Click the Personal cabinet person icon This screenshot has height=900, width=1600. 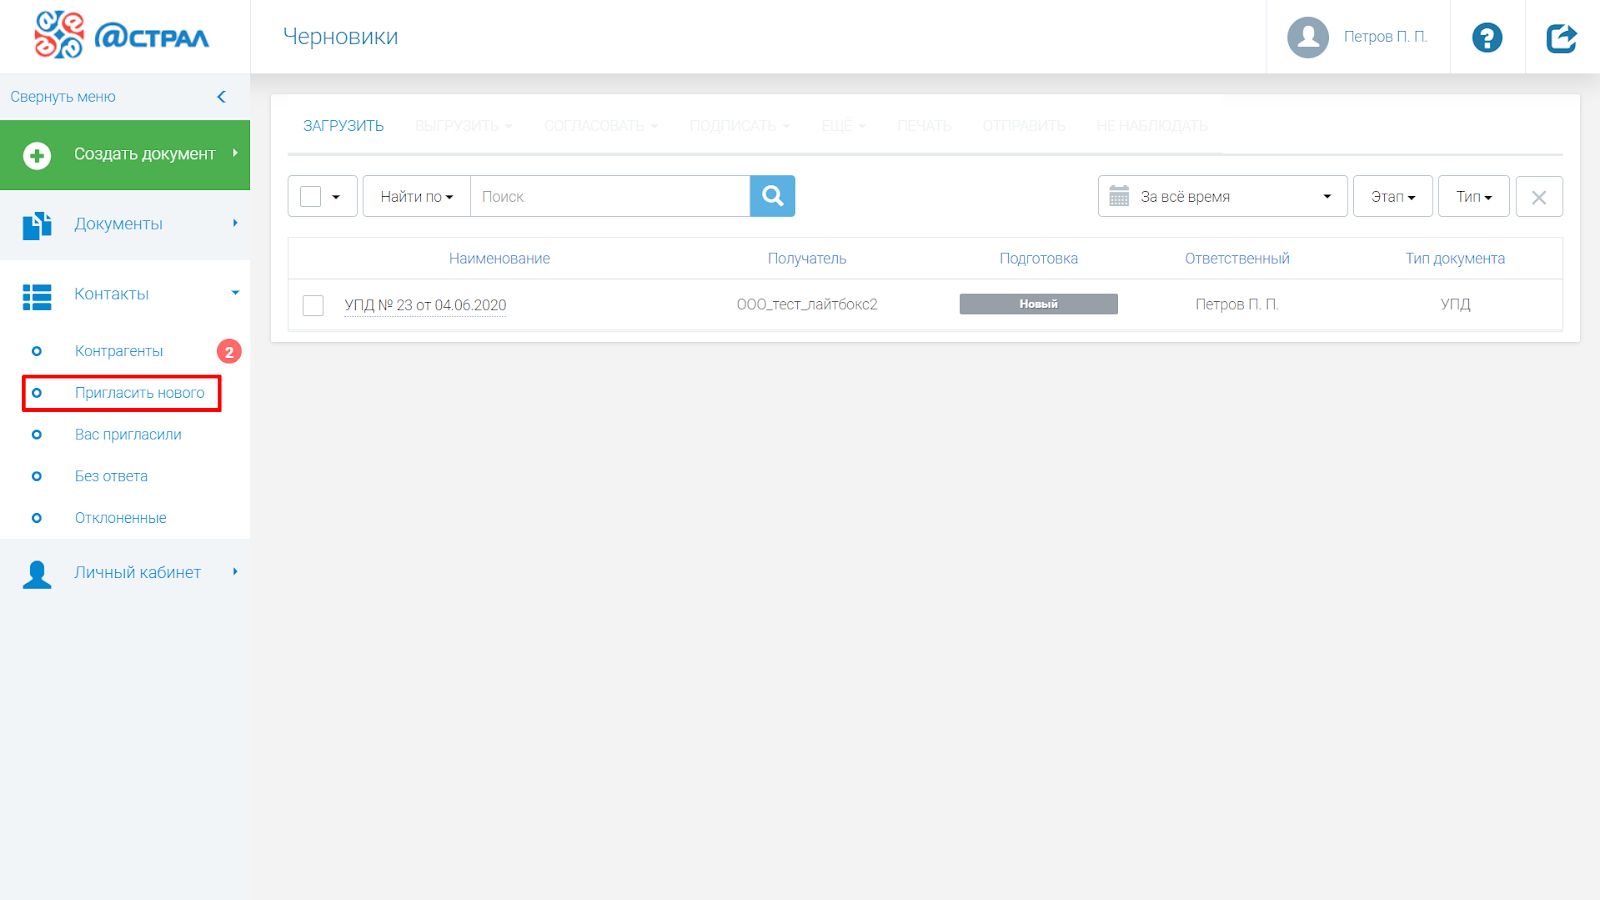pyautogui.click(x=37, y=574)
